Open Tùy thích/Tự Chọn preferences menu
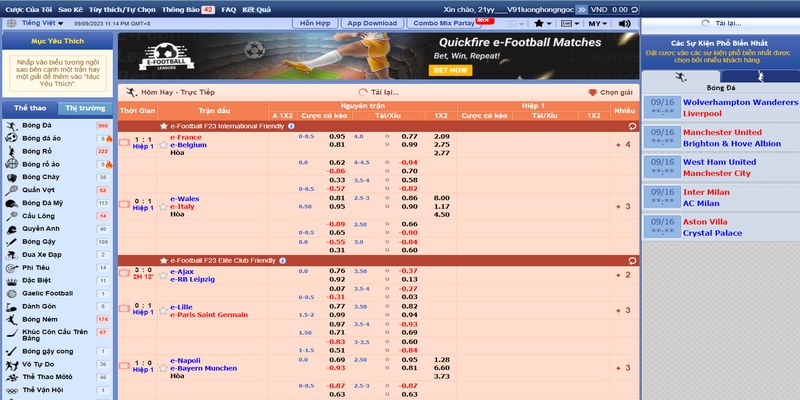The image size is (800, 400). pos(122,10)
